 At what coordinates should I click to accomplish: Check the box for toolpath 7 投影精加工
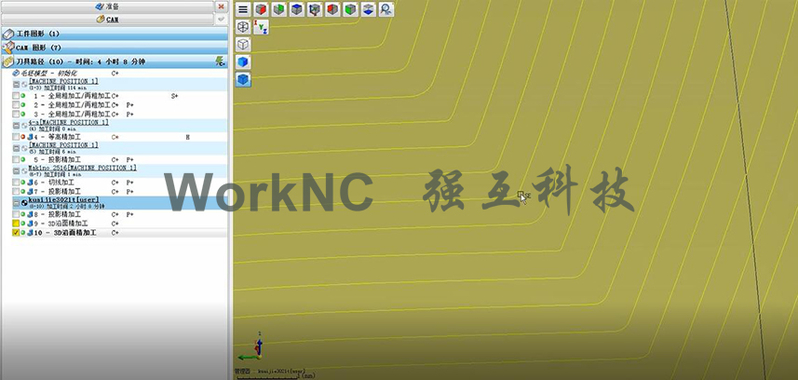point(16,191)
